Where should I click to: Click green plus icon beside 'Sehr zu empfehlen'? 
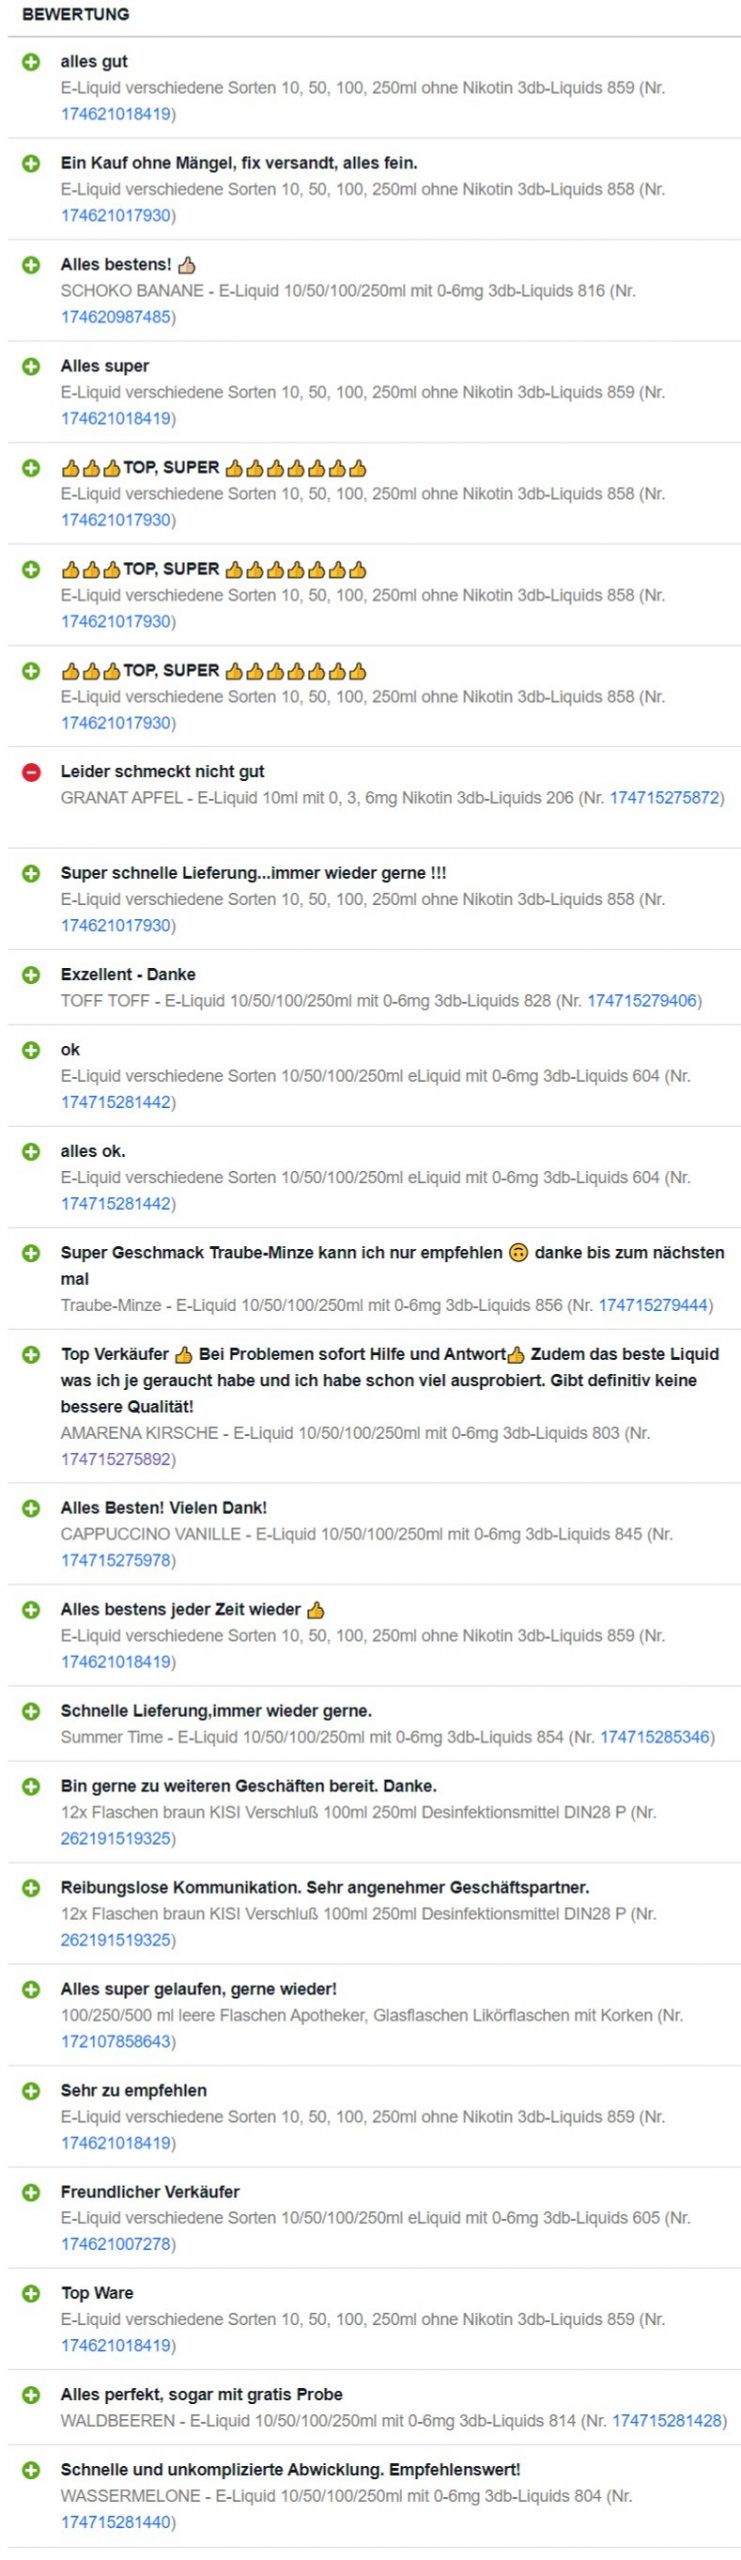(x=31, y=2090)
